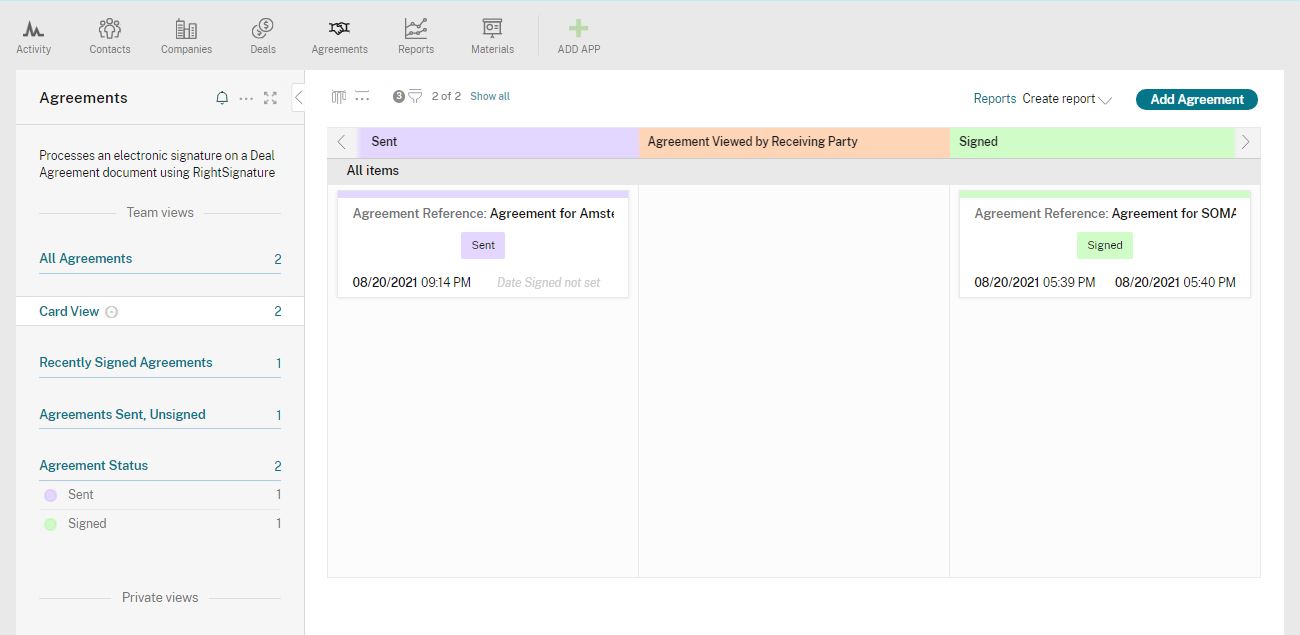
Task: Open the Materials app
Action: pos(492,29)
